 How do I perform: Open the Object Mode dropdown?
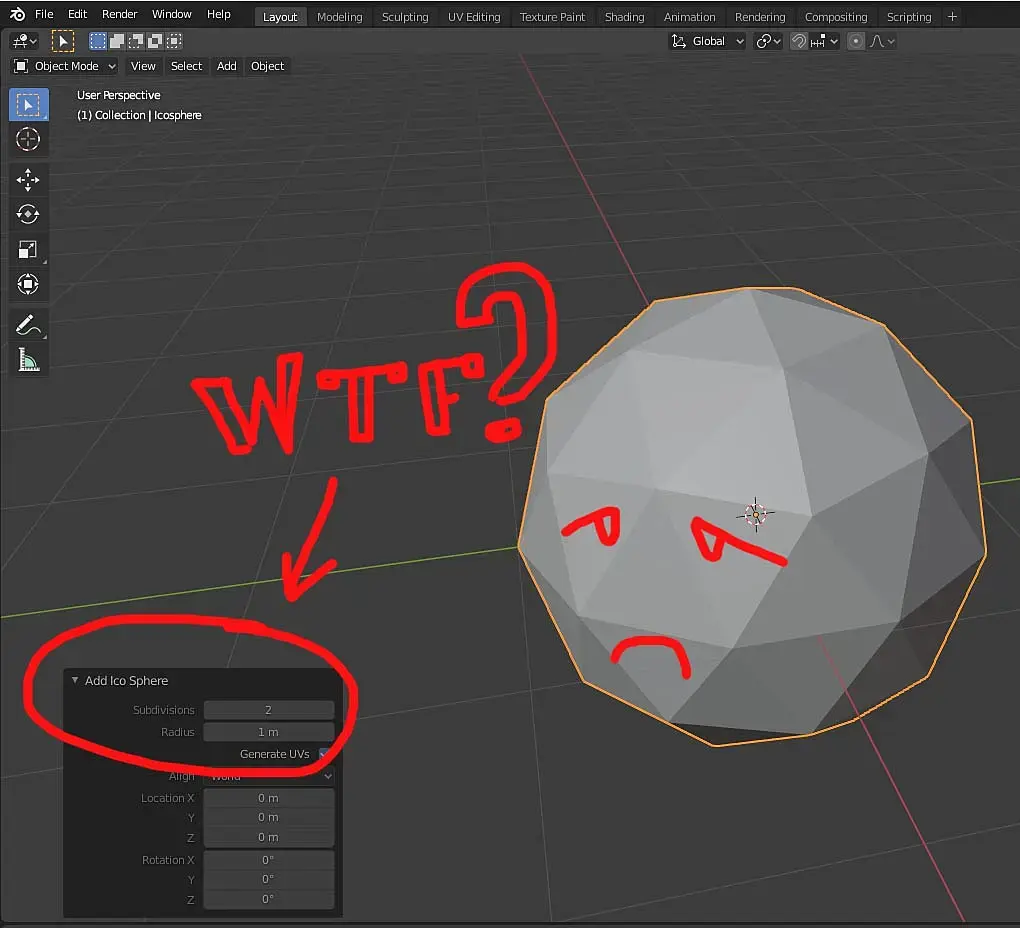[x=65, y=66]
